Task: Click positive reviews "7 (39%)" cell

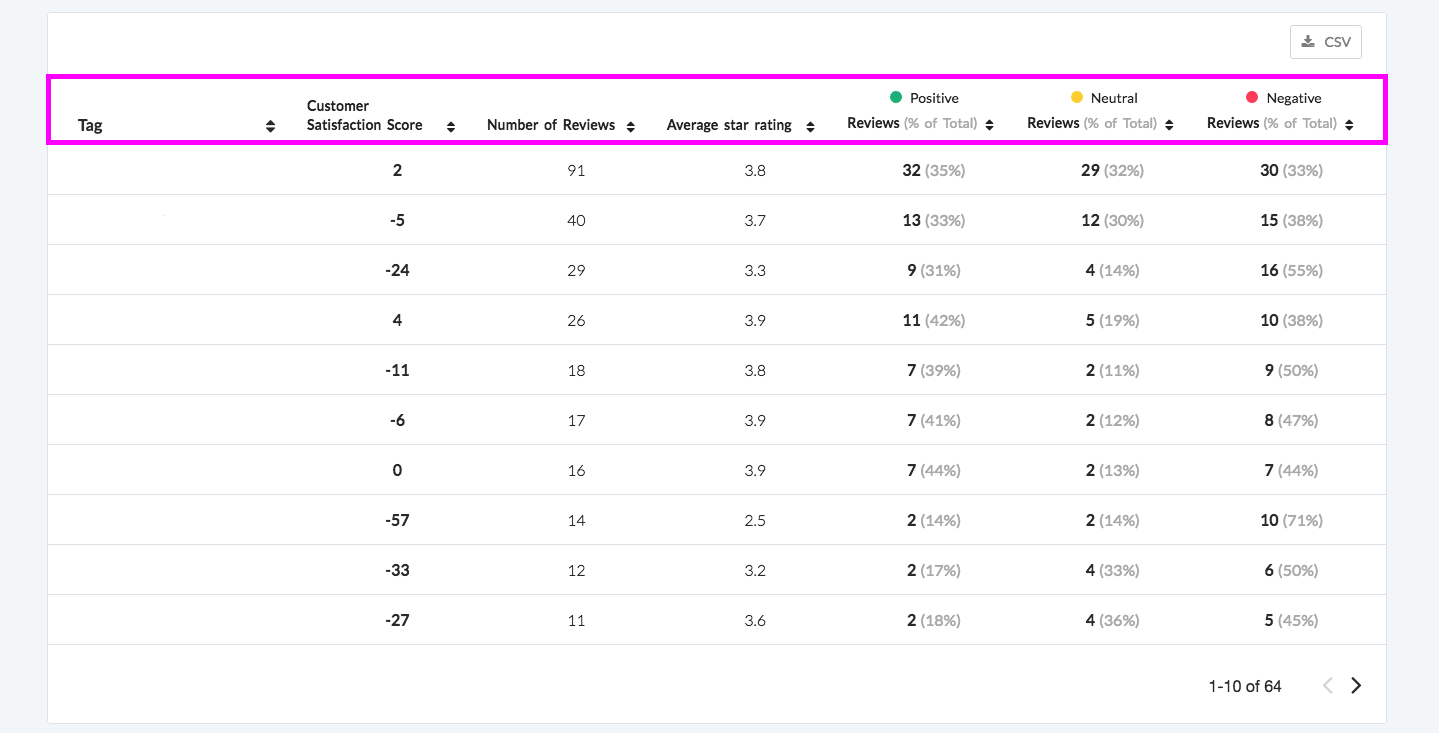Action: (933, 370)
